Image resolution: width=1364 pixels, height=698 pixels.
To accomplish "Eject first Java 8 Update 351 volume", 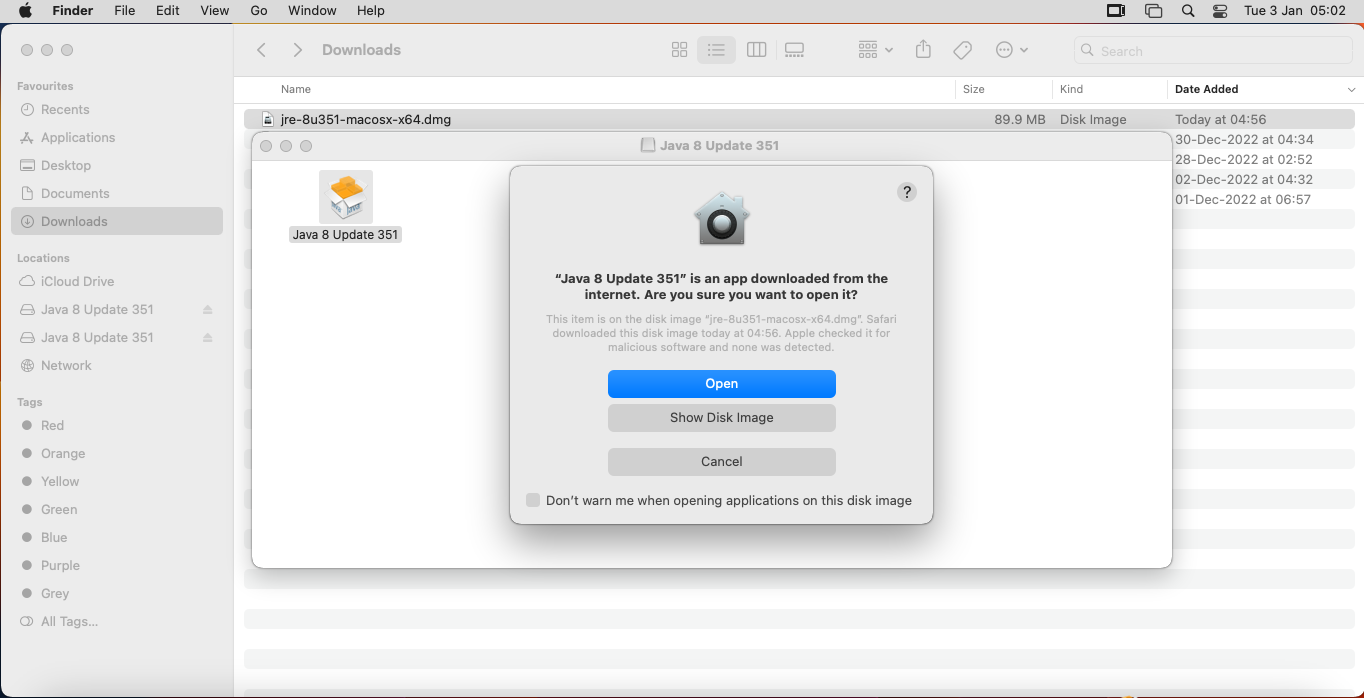I will [208, 310].
